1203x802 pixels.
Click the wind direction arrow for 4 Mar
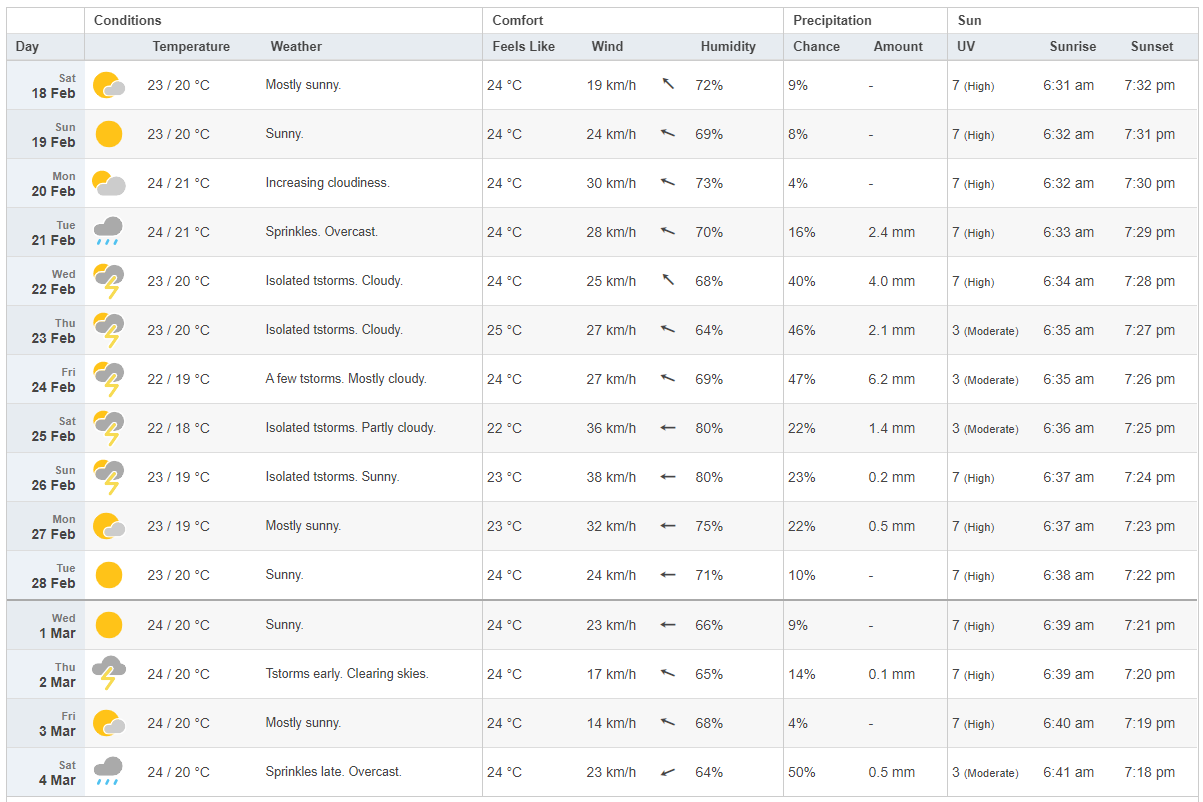[x=668, y=772]
